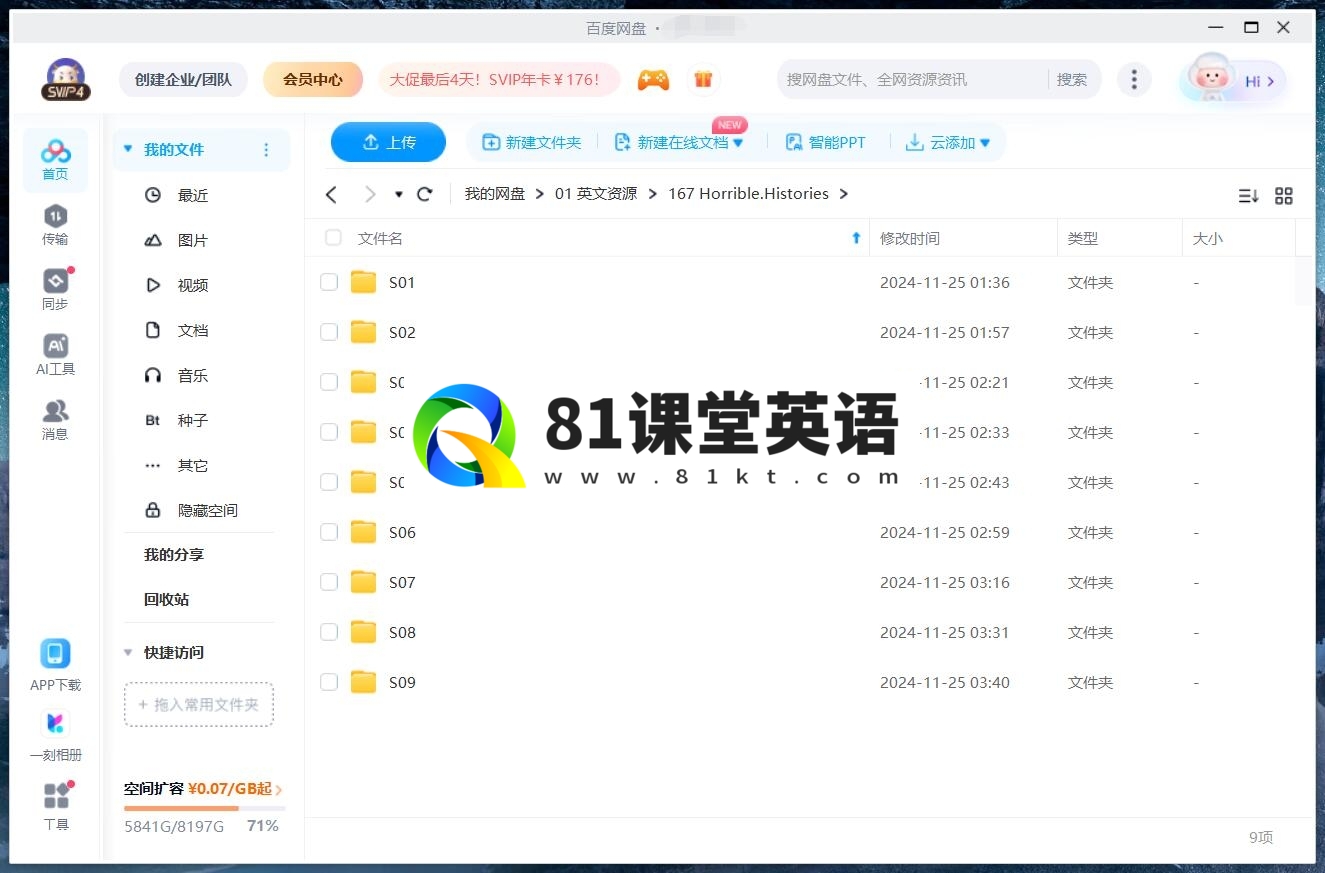Open the 消息 messages sidebar icon
The width and height of the screenshot is (1325, 873).
click(x=55, y=420)
